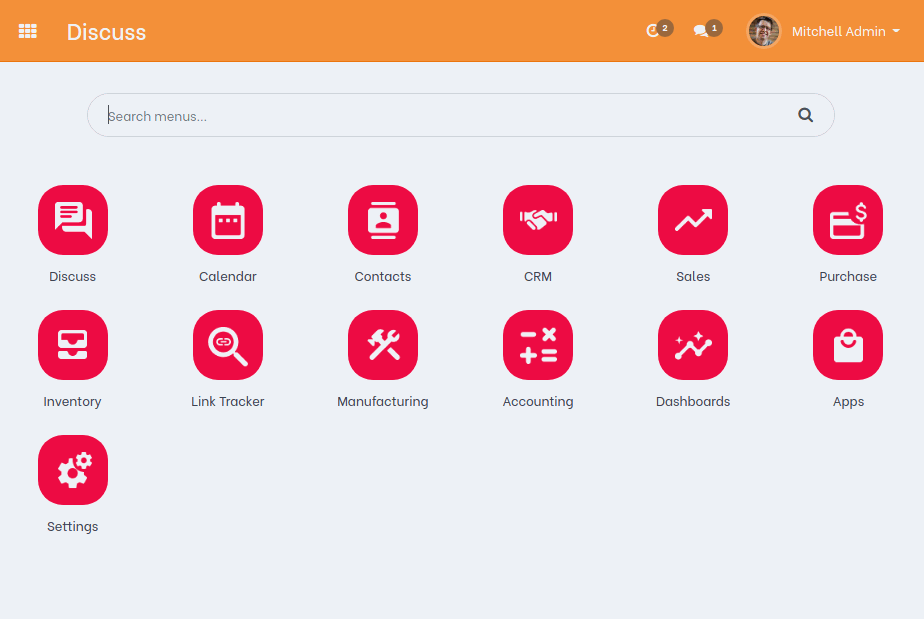
Task: Launch the Link Tracker app
Action: [x=228, y=345]
